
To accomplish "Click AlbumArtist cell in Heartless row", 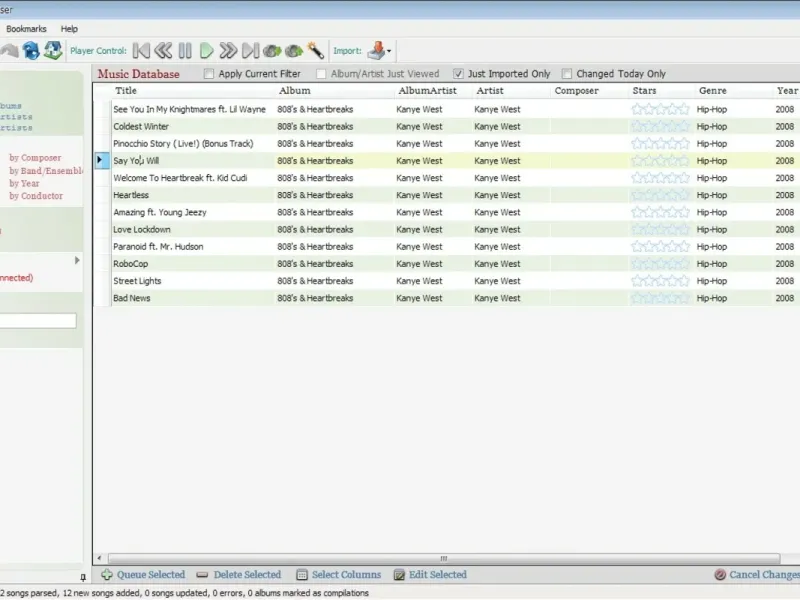I will coord(419,194).
